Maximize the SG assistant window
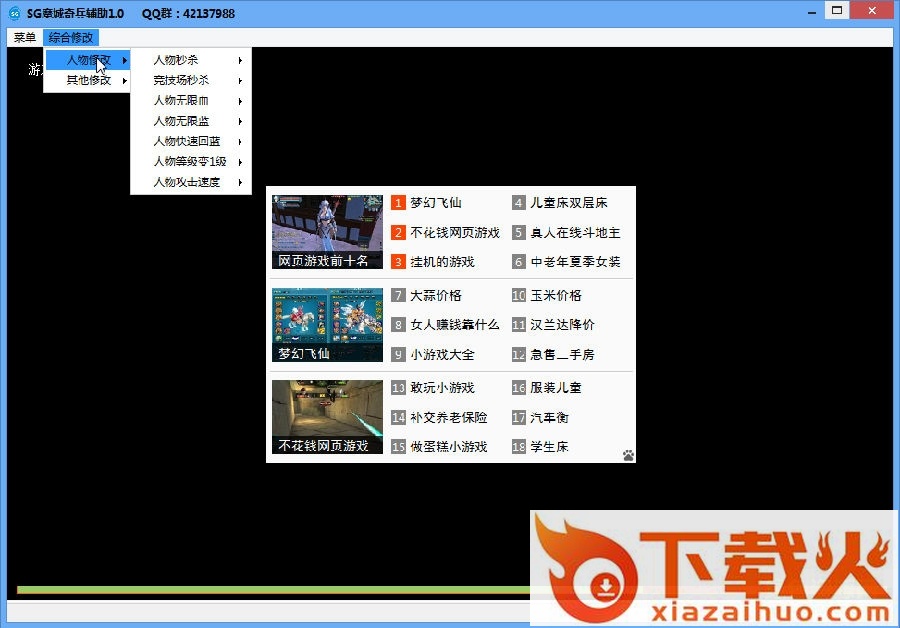Image resolution: width=900 pixels, height=628 pixels. (x=836, y=10)
